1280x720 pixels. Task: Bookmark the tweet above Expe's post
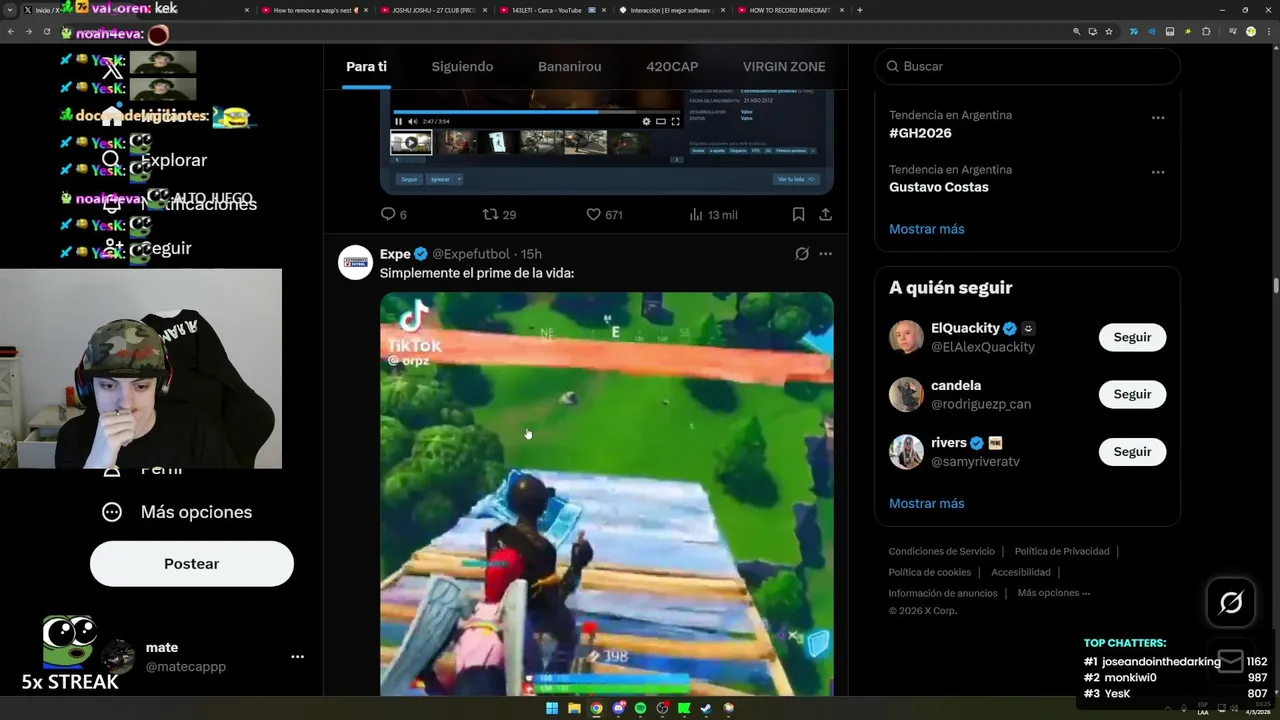[x=798, y=214]
